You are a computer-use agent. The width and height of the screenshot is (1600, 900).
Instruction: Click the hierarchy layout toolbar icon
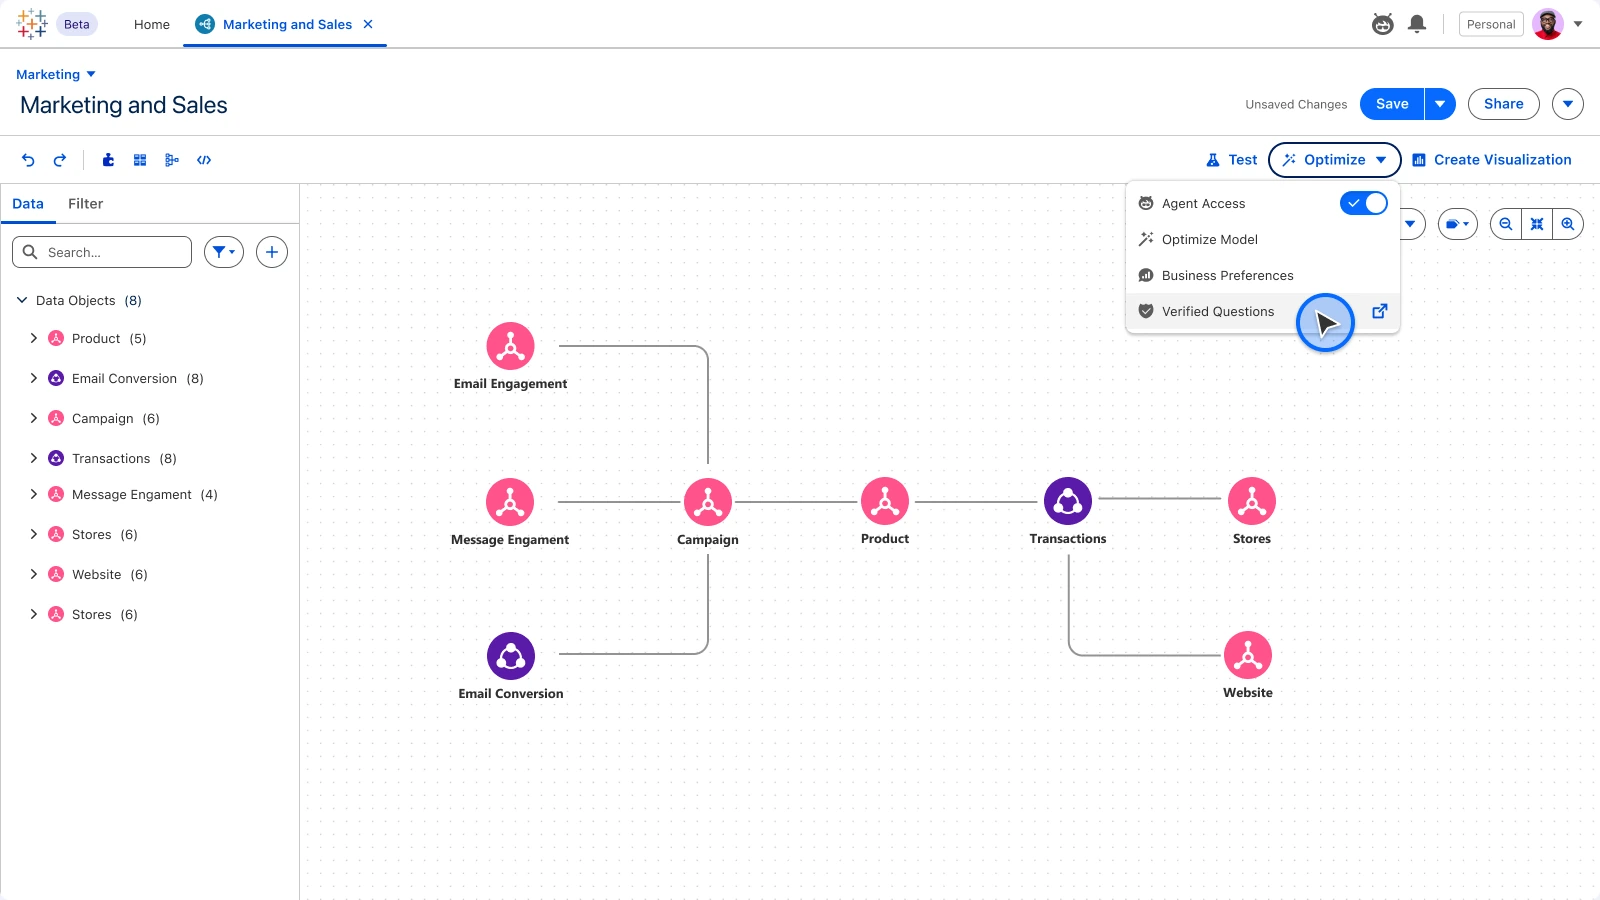pos(172,160)
